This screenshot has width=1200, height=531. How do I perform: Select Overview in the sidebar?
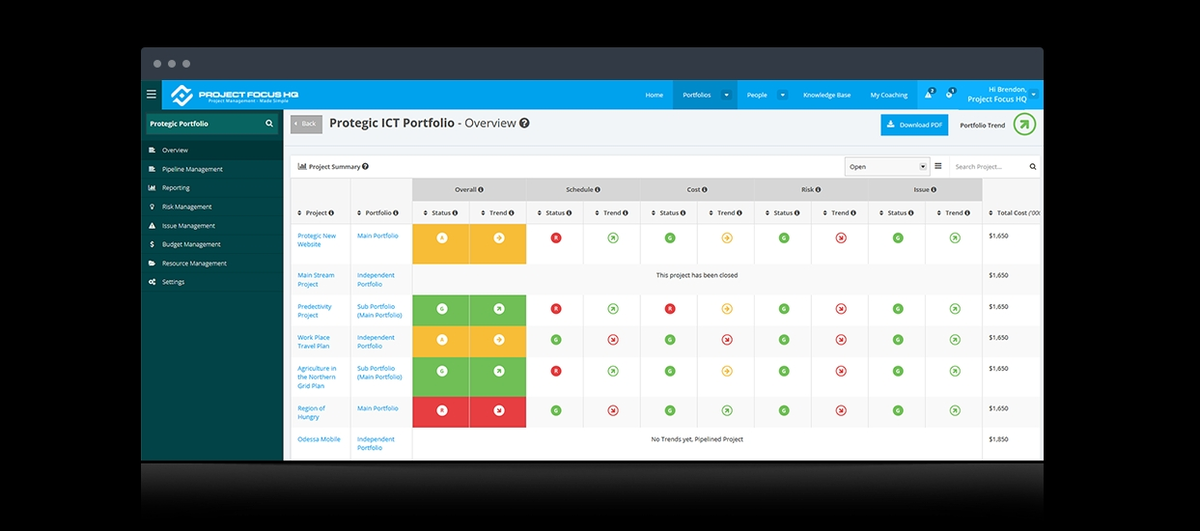tap(212, 150)
